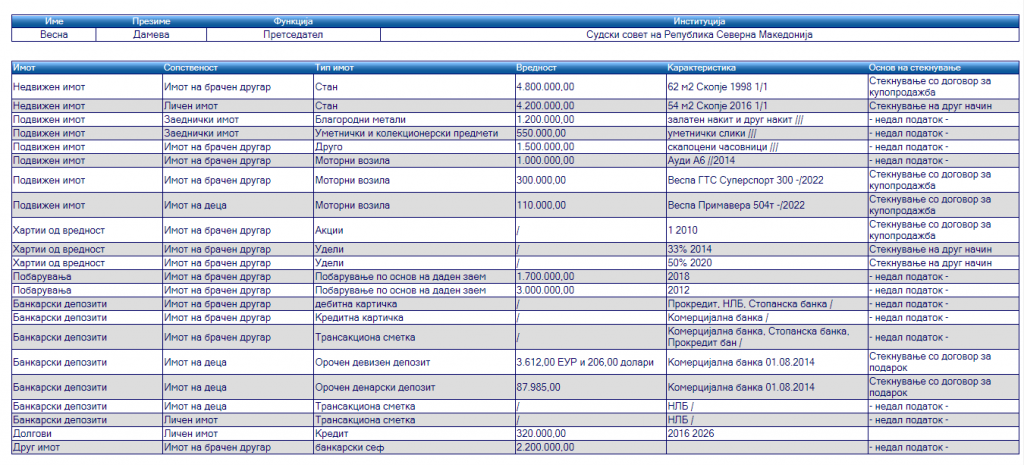Image resolution: width=1024 pixels, height=465 pixels.
Task: Select the Долгови row label
Action: (30, 434)
